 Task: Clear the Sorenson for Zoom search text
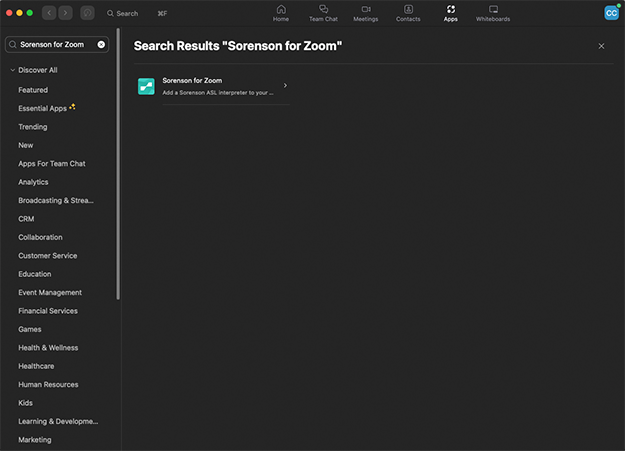pos(101,44)
